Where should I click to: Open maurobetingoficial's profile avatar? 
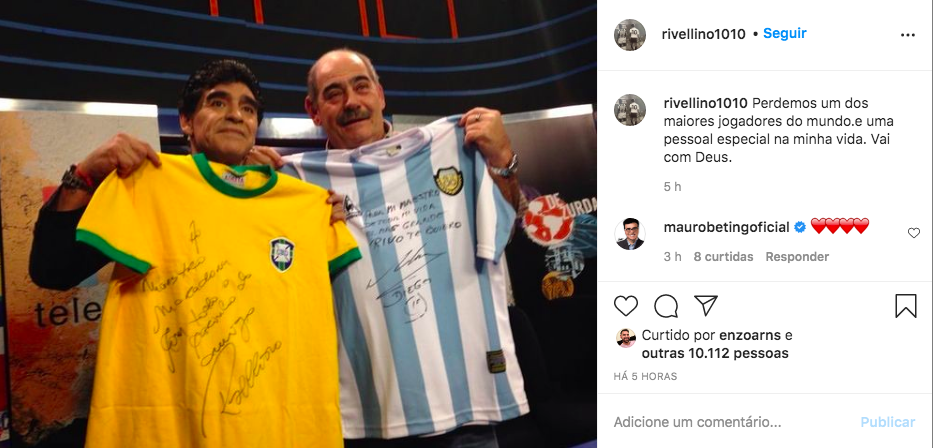(x=630, y=234)
